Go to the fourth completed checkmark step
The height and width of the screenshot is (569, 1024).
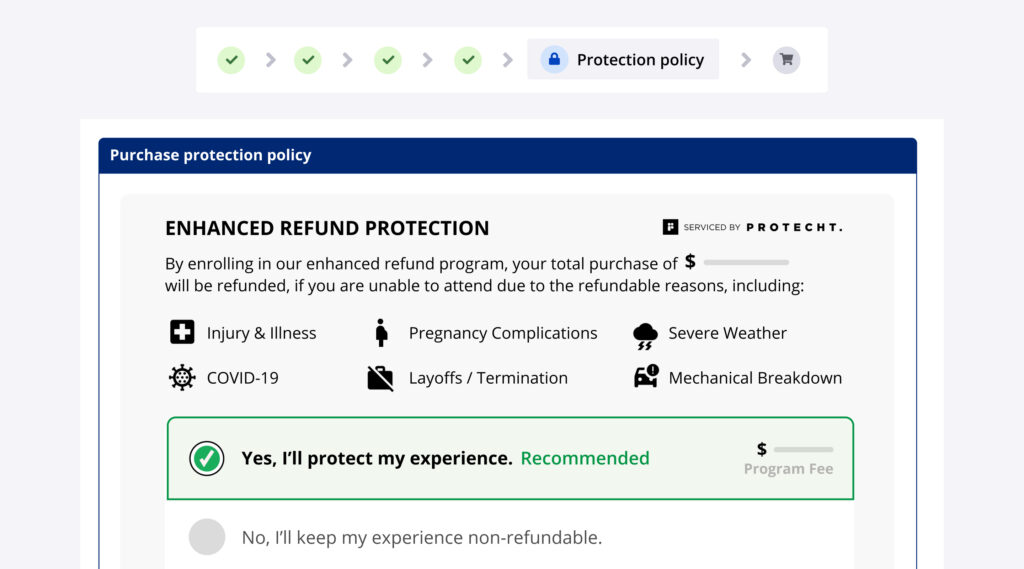(x=467, y=60)
